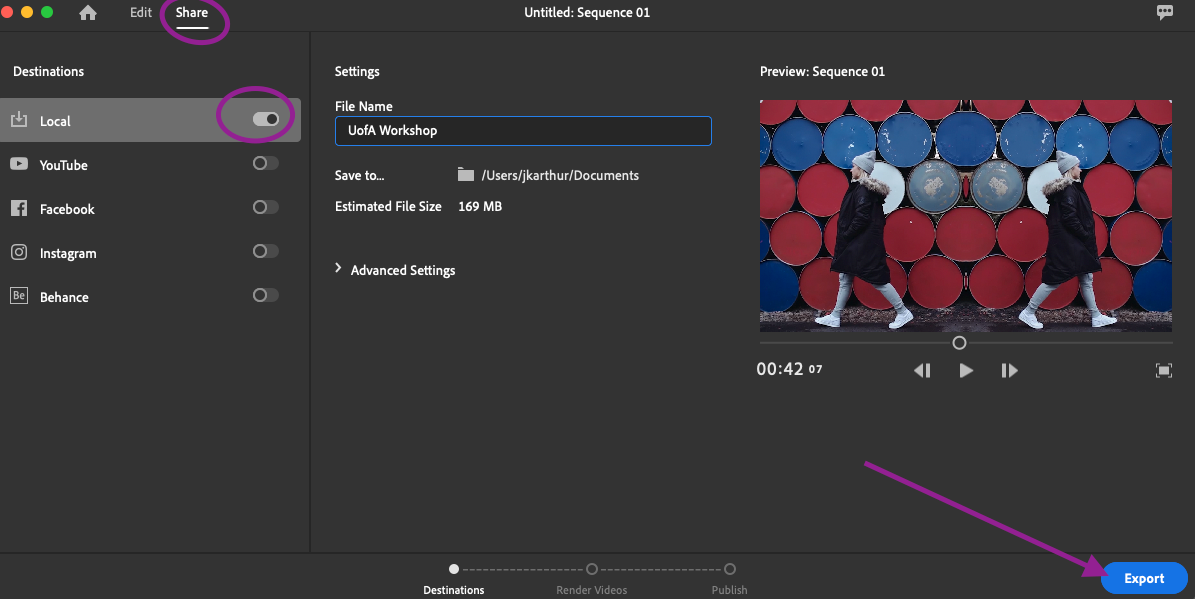The width and height of the screenshot is (1195, 599).
Task: Enter fullscreen preview mode
Action: (1164, 370)
